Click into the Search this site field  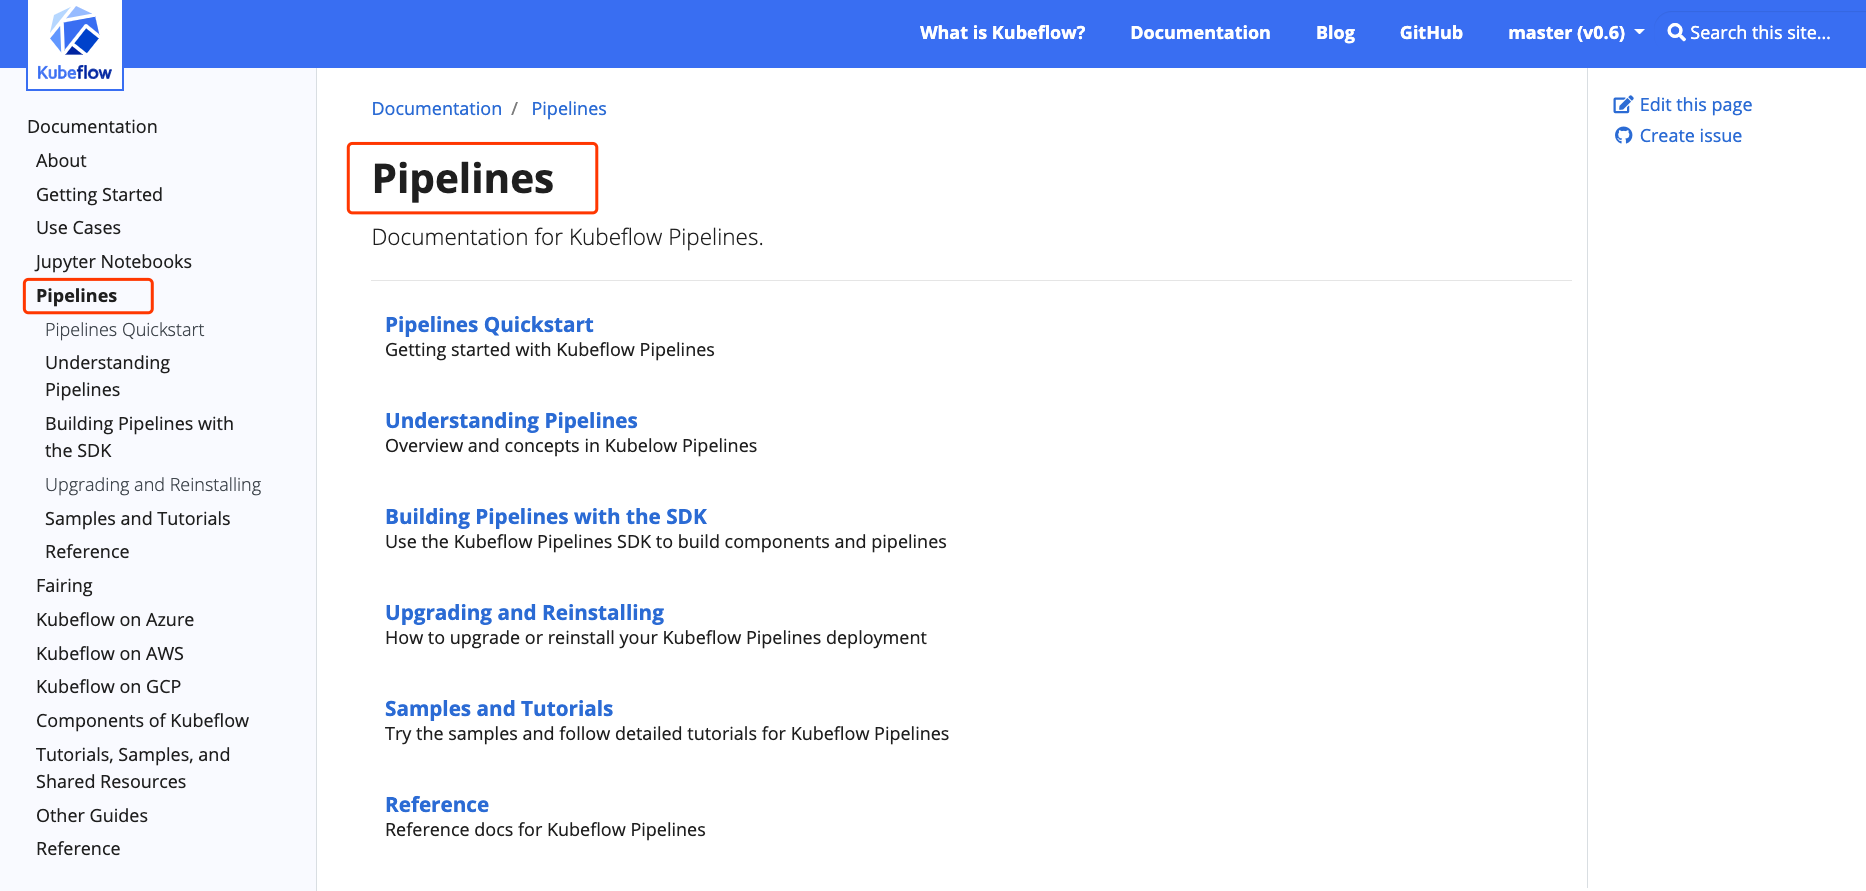(1760, 32)
